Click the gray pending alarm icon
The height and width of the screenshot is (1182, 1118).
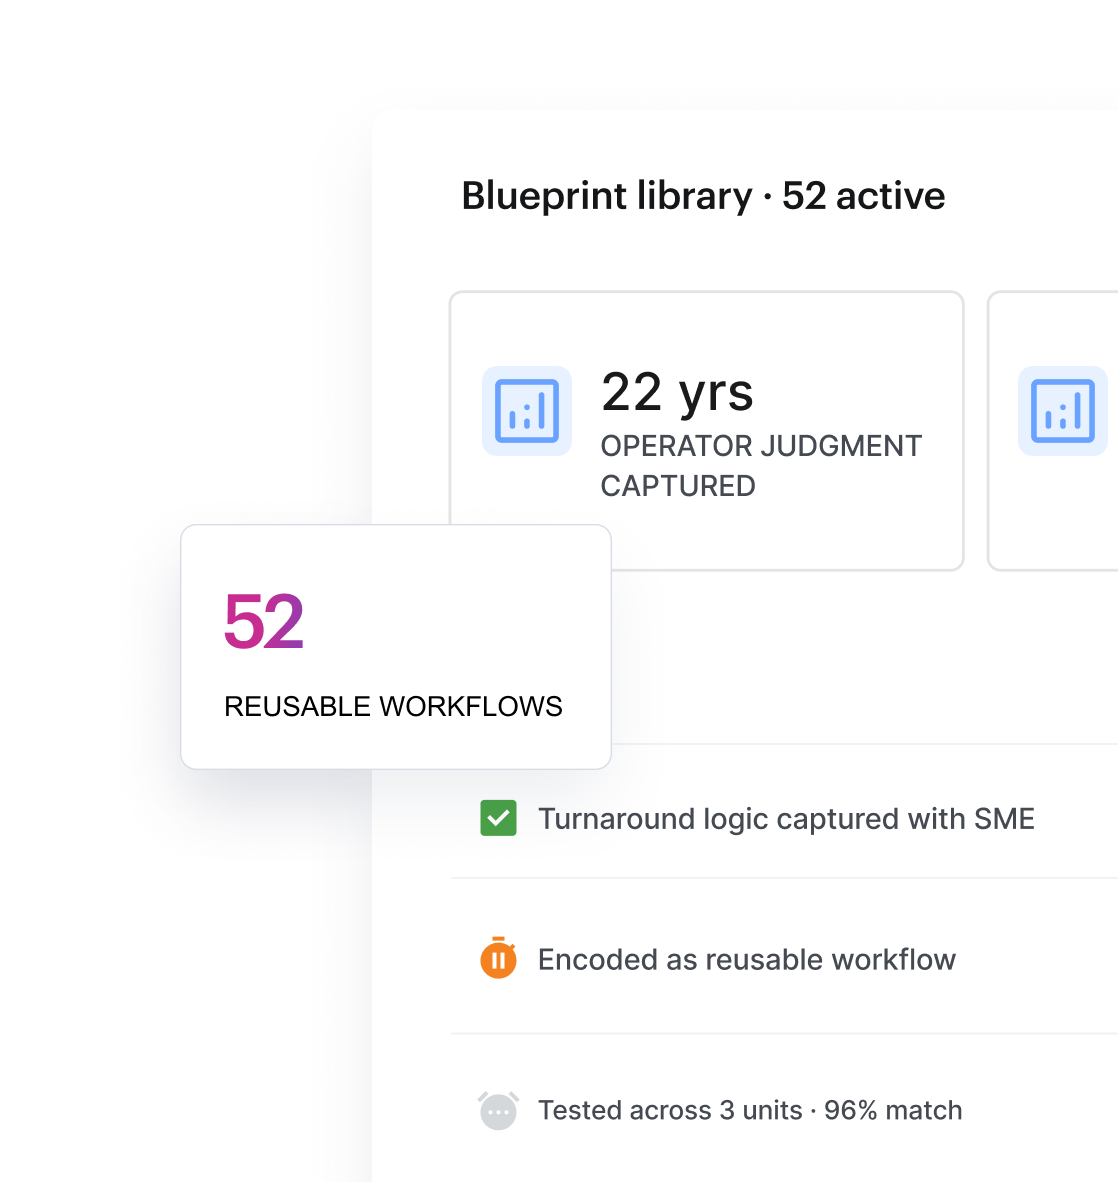pos(498,1110)
